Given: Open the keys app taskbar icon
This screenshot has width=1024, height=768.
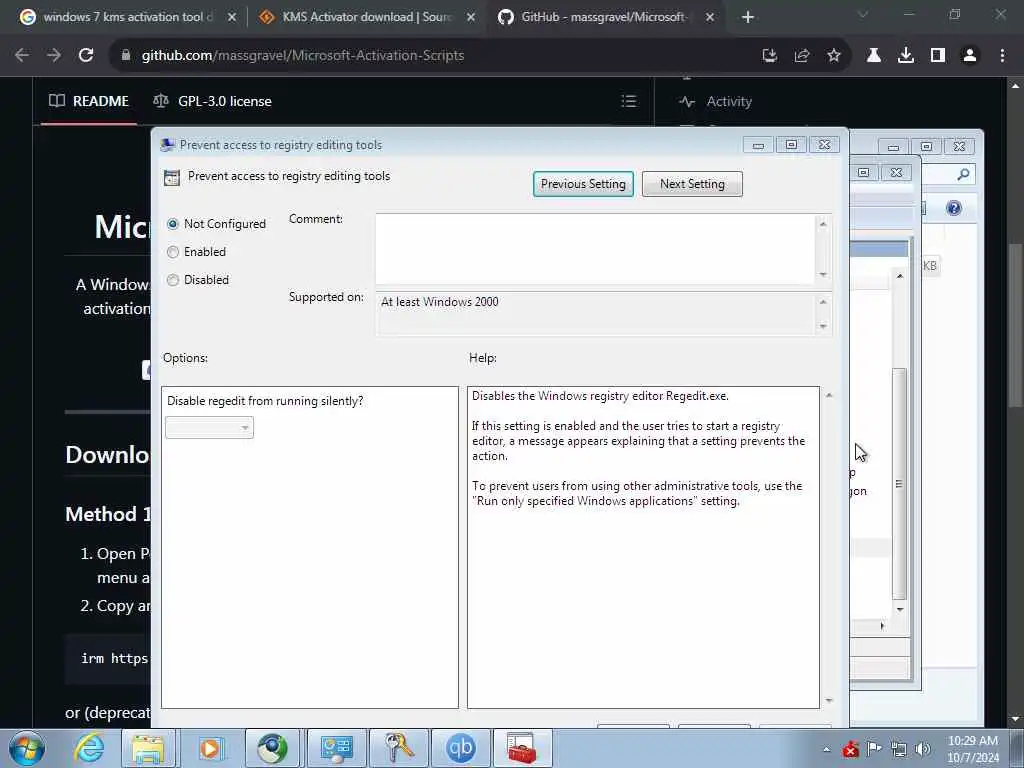Looking at the screenshot, I should click(398, 748).
